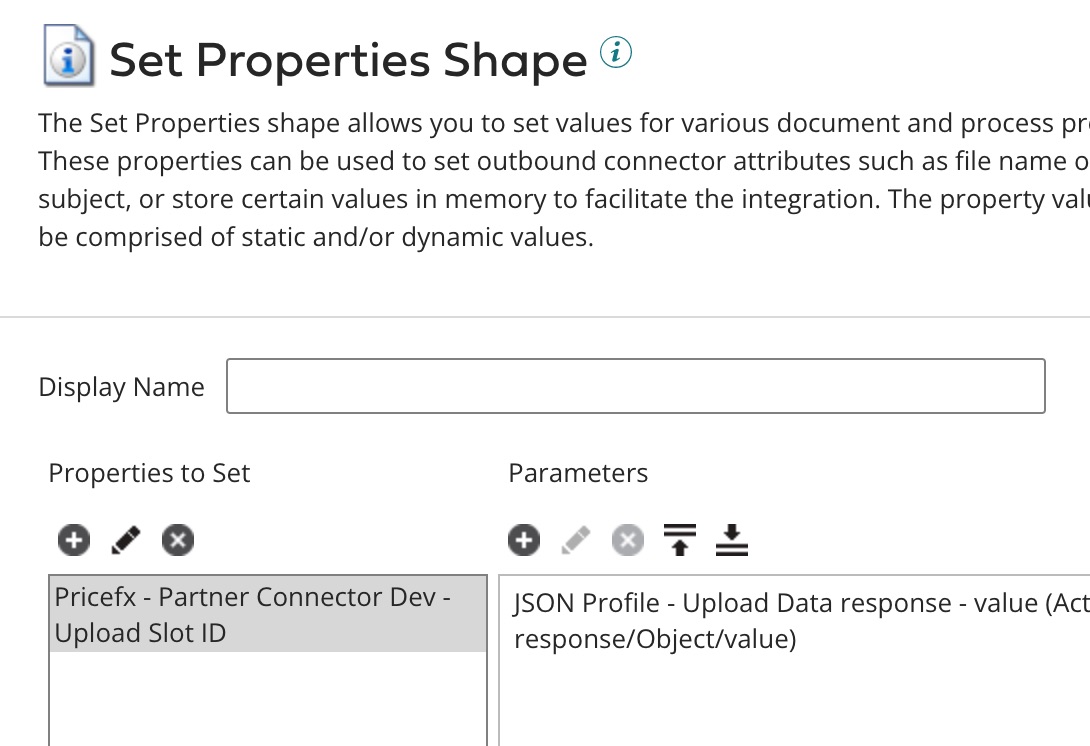Viewport: 1090px width, 746px height.
Task: Click the greyed-out edit parameter pencil
Action: tap(575, 541)
